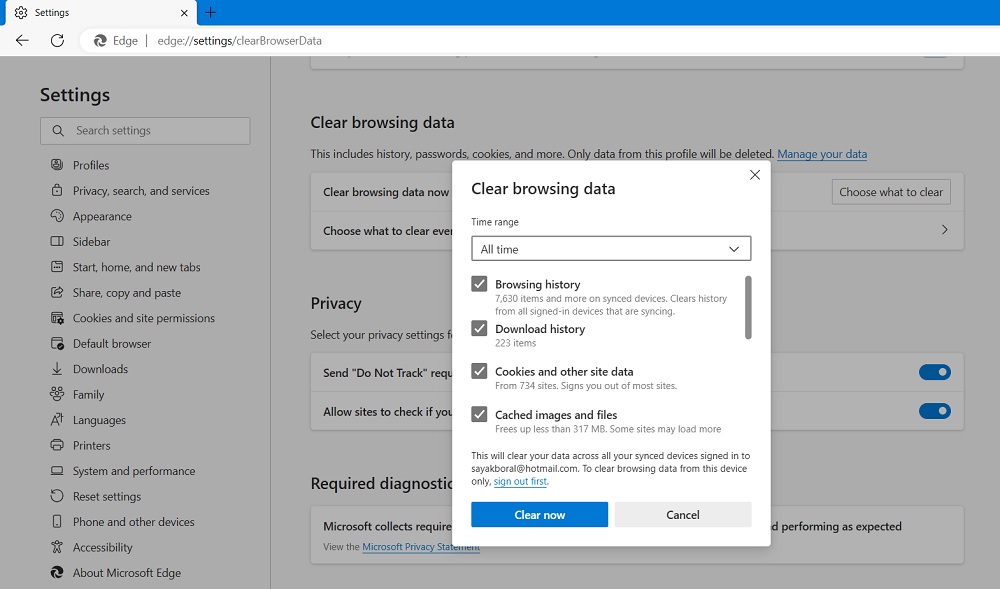Toggle the Send Do Not Track switch
Viewport: 1000px width, 589px height.
(934, 371)
